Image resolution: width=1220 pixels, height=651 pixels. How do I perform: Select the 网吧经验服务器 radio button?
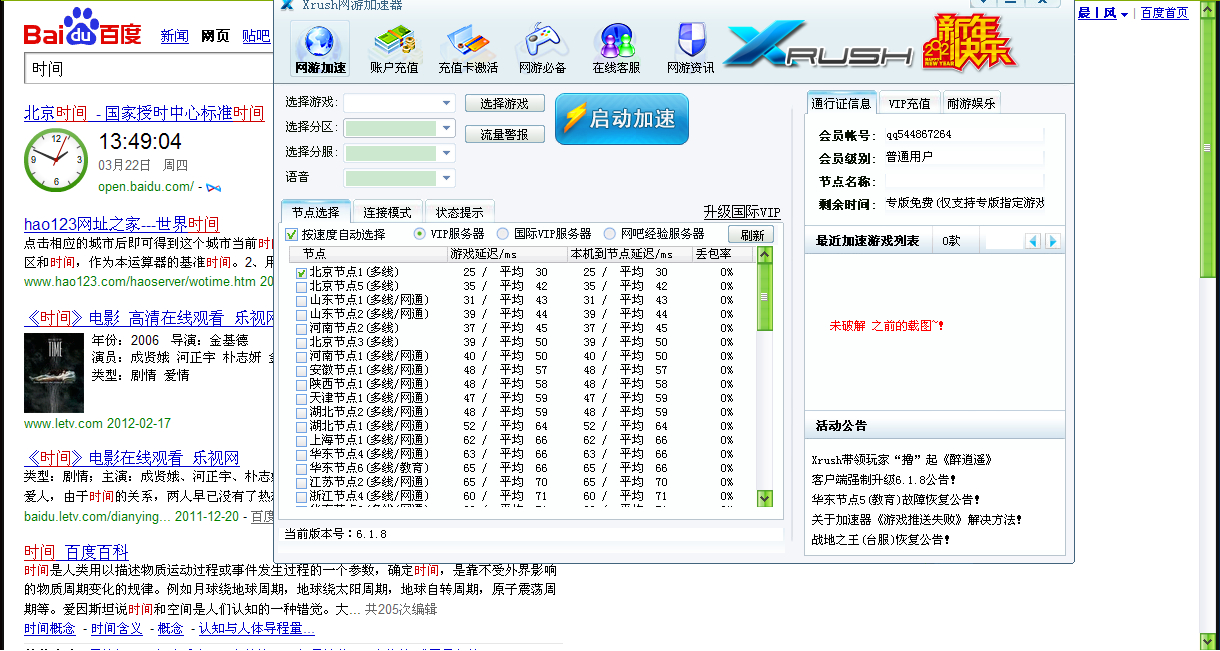point(610,234)
